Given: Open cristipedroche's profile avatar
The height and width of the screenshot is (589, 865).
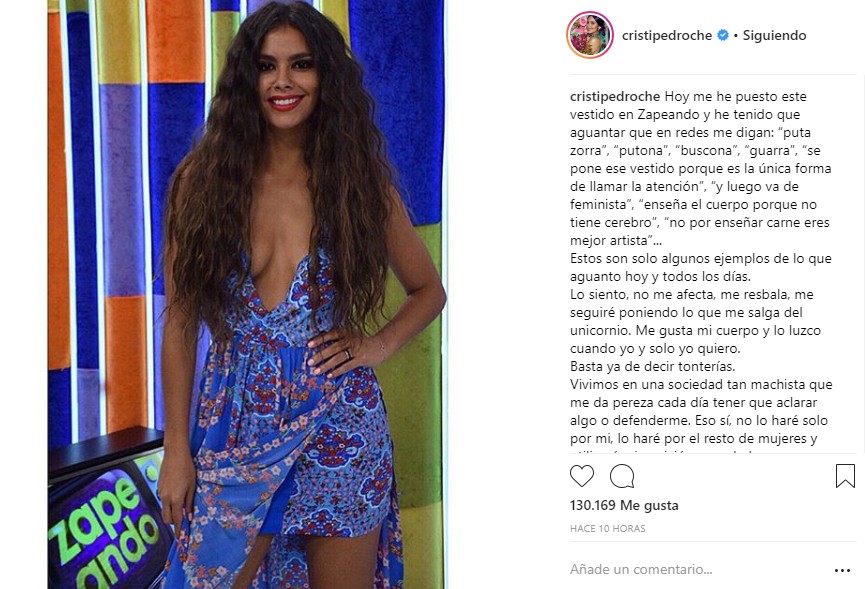Looking at the screenshot, I should coord(590,35).
